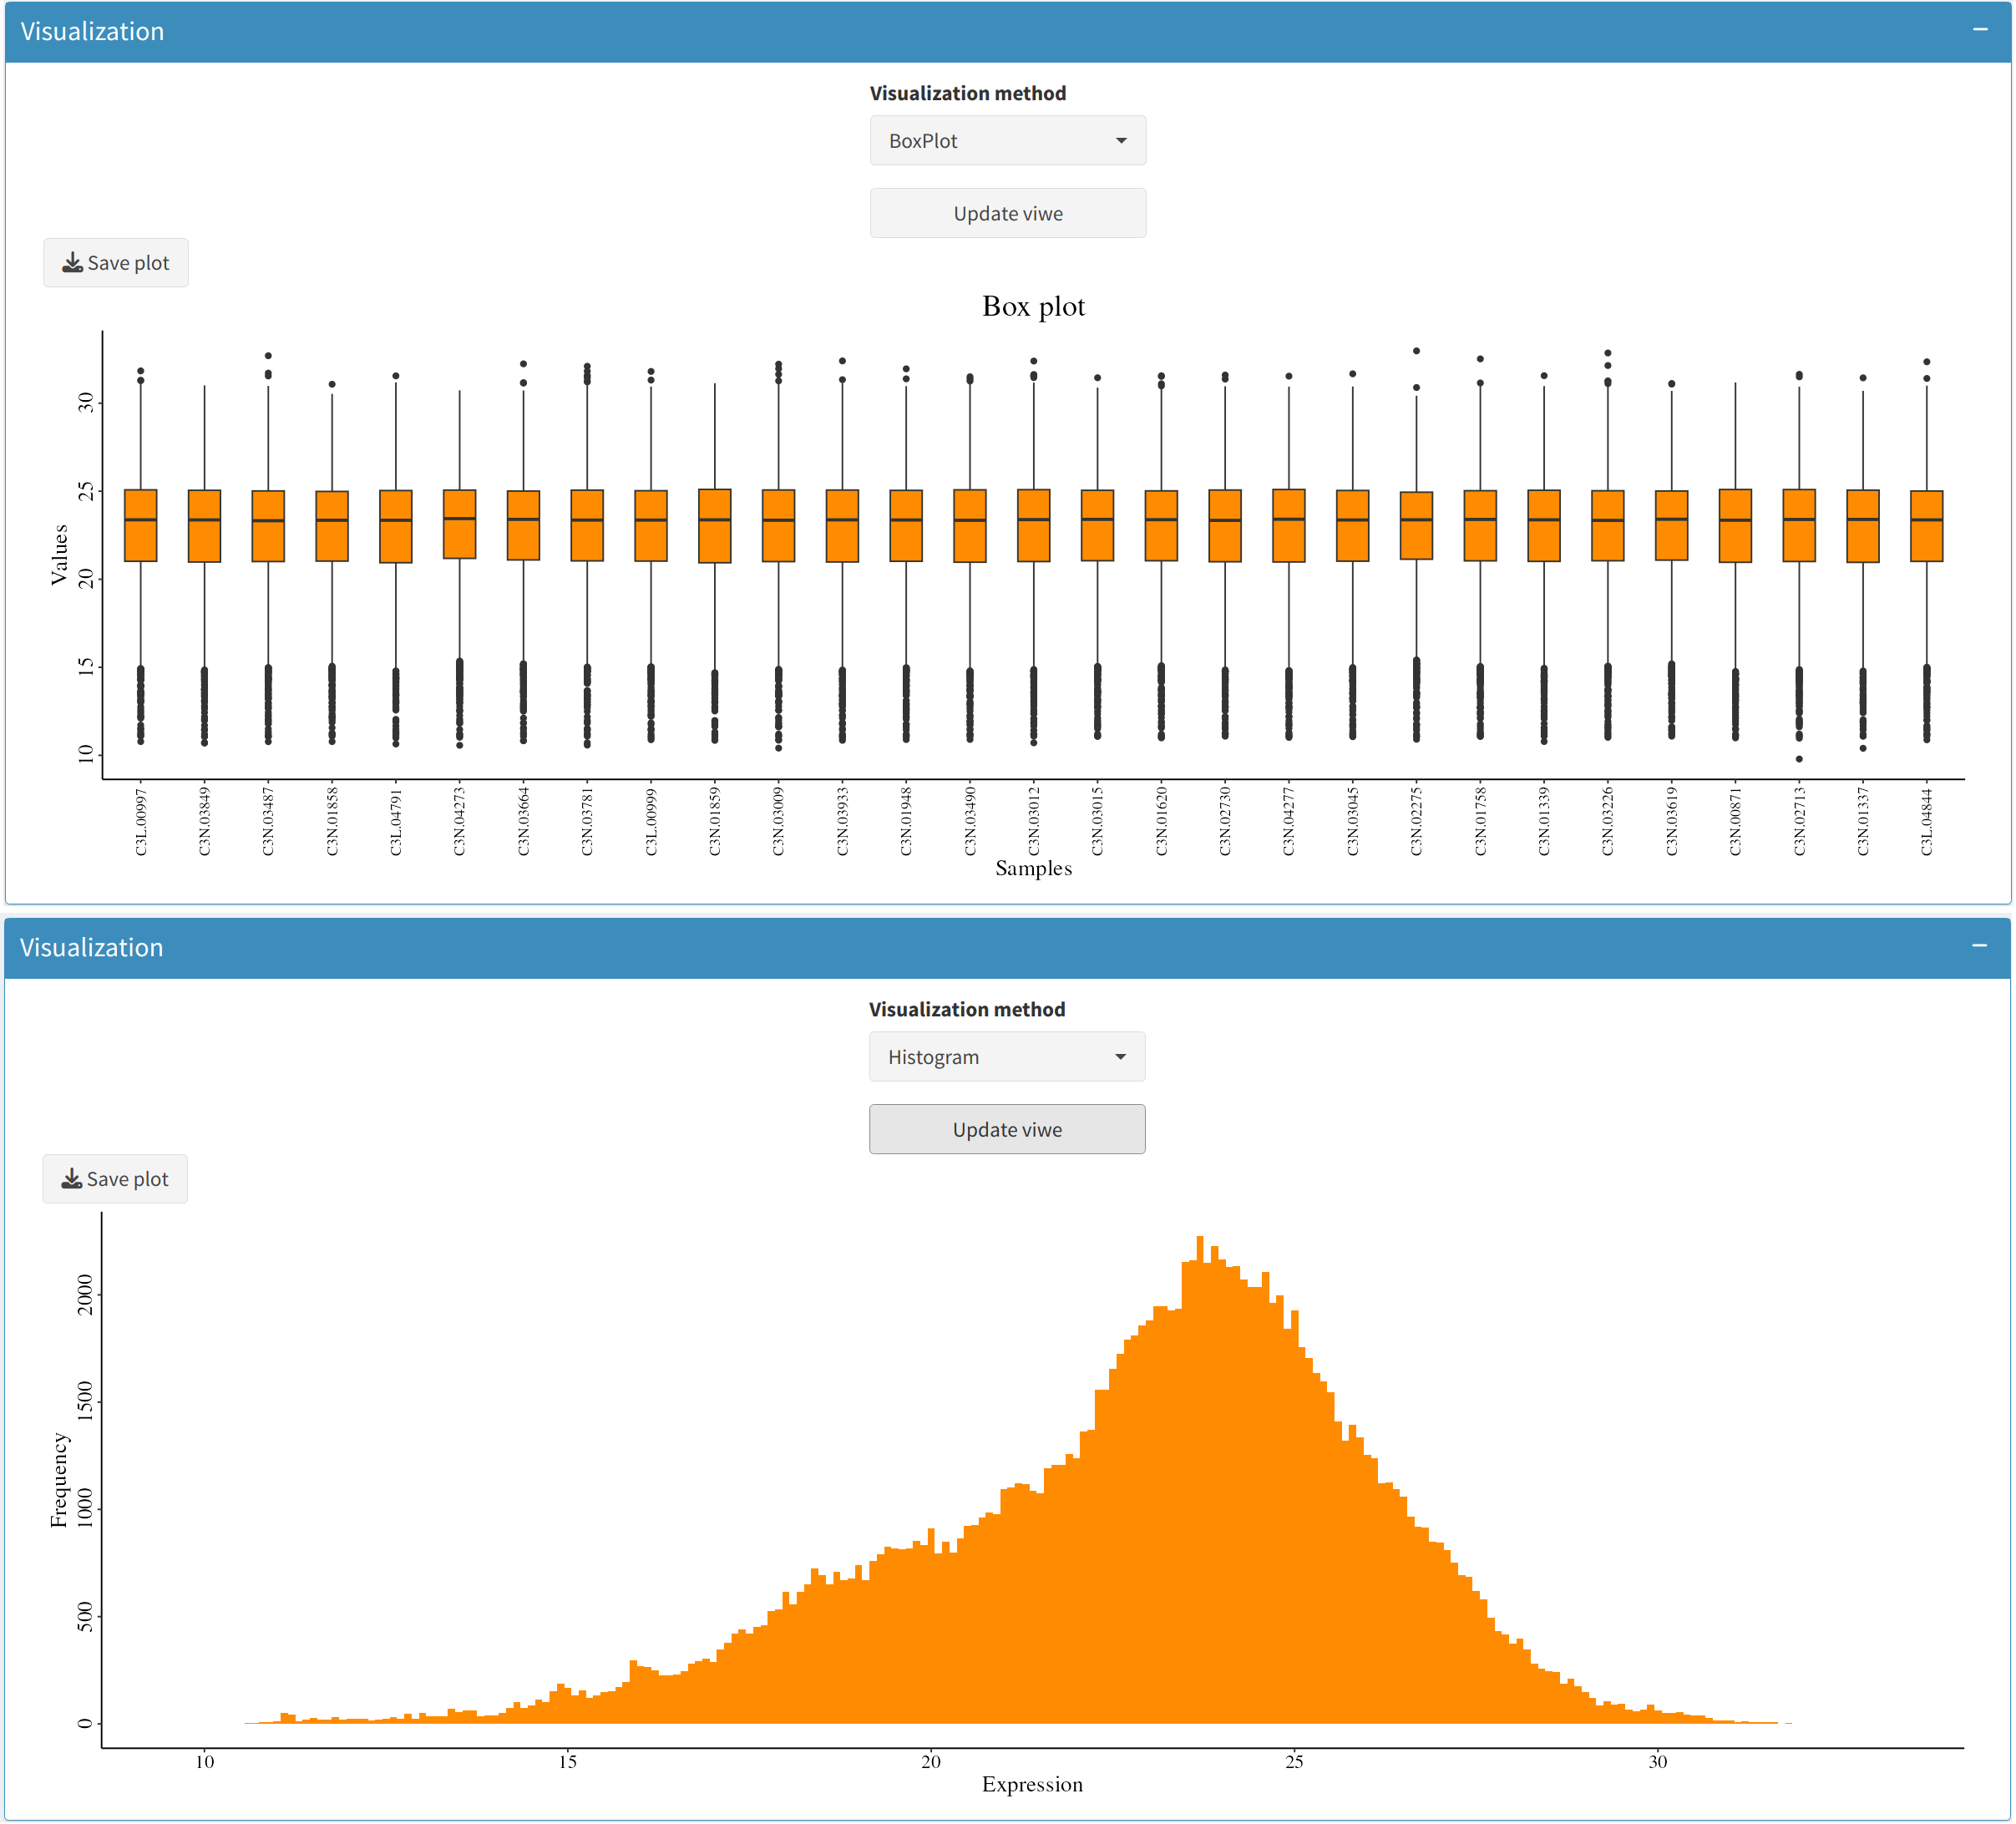Click the C3N.03849 sample label
Screen dimensions: 2016x1824
(205, 822)
